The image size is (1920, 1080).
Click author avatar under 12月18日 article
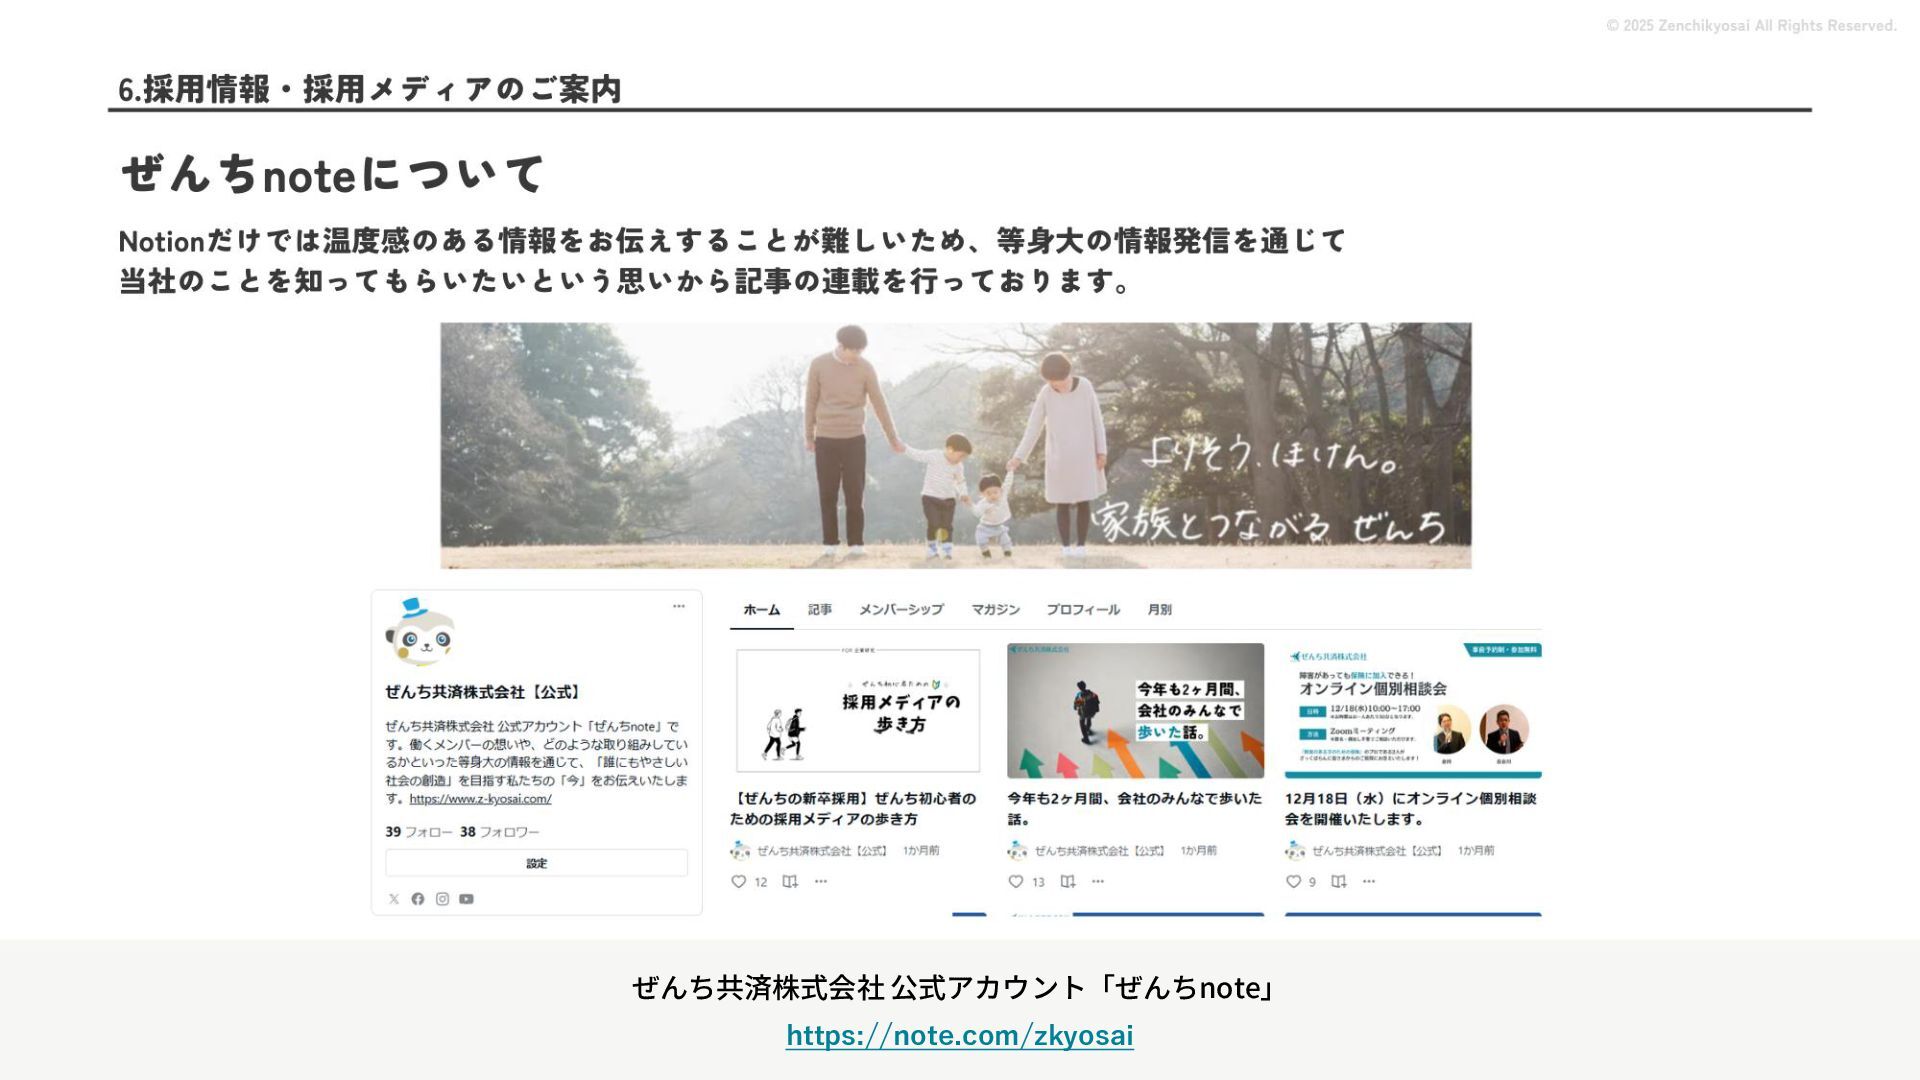tap(1295, 851)
